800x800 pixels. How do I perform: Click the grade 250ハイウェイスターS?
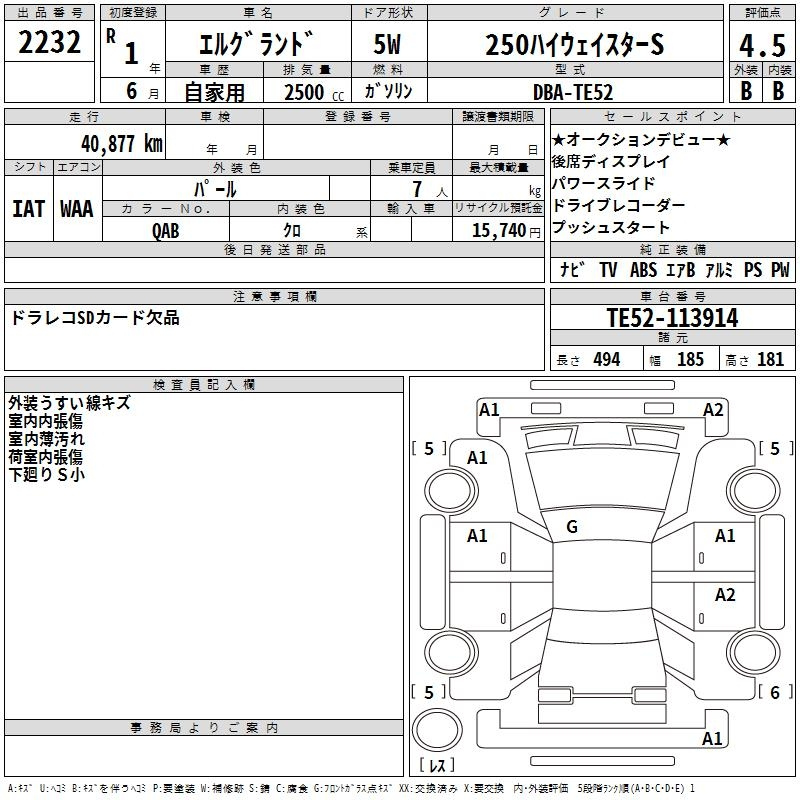(x=573, y=45)
